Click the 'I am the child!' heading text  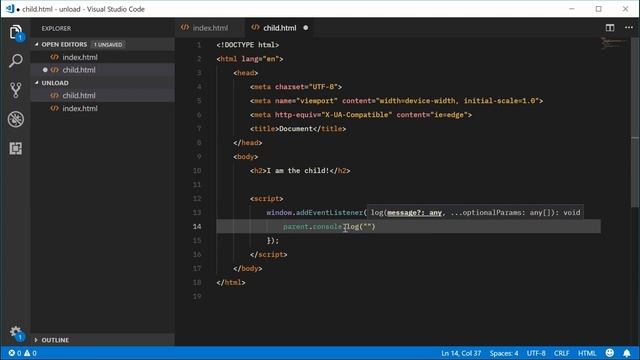point(298,171)
